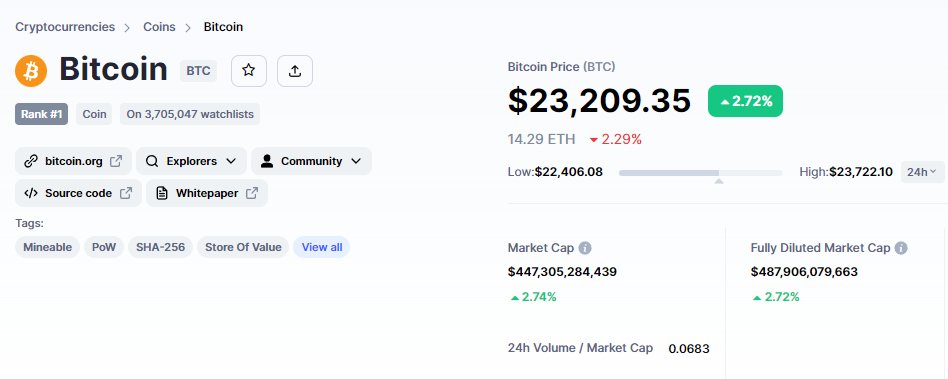The height and width of the screenshot is (379, 948).
Task: Click View all tags button
Action: click(322, 247)
